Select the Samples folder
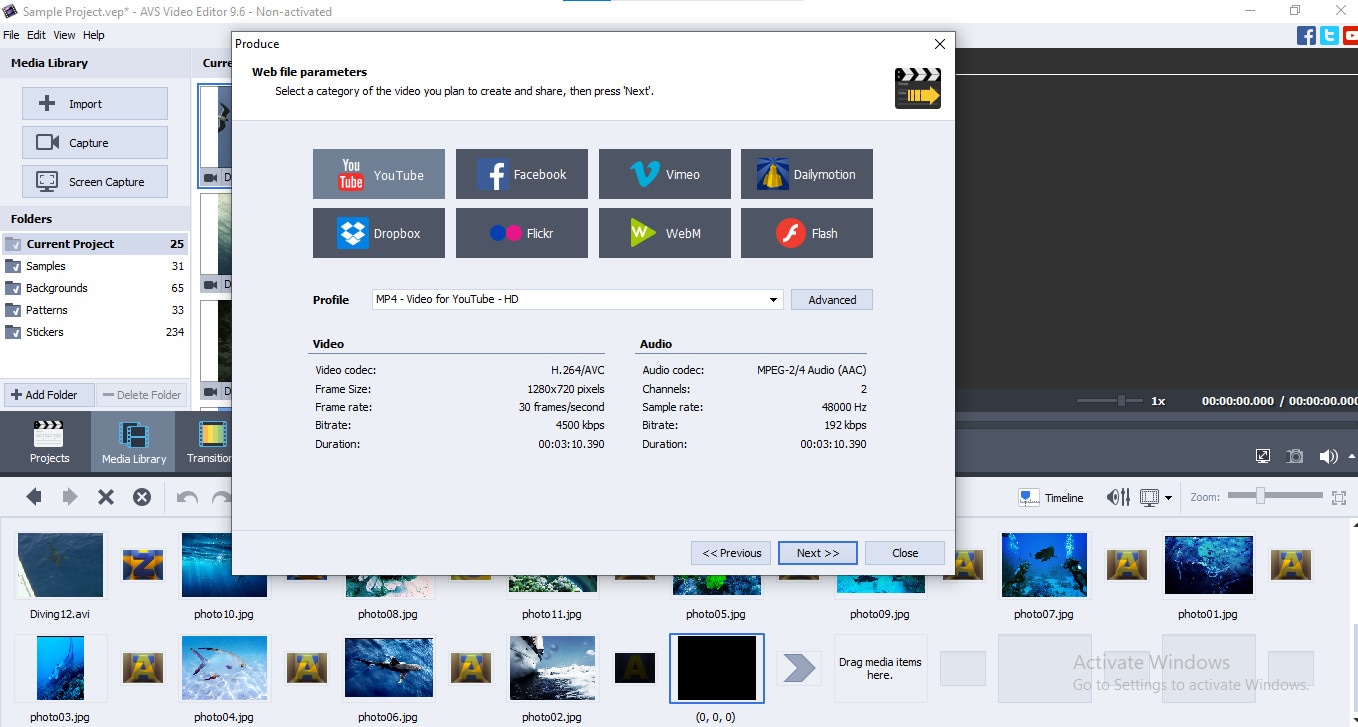This screenshot has height=727, width=1358. 95,266
